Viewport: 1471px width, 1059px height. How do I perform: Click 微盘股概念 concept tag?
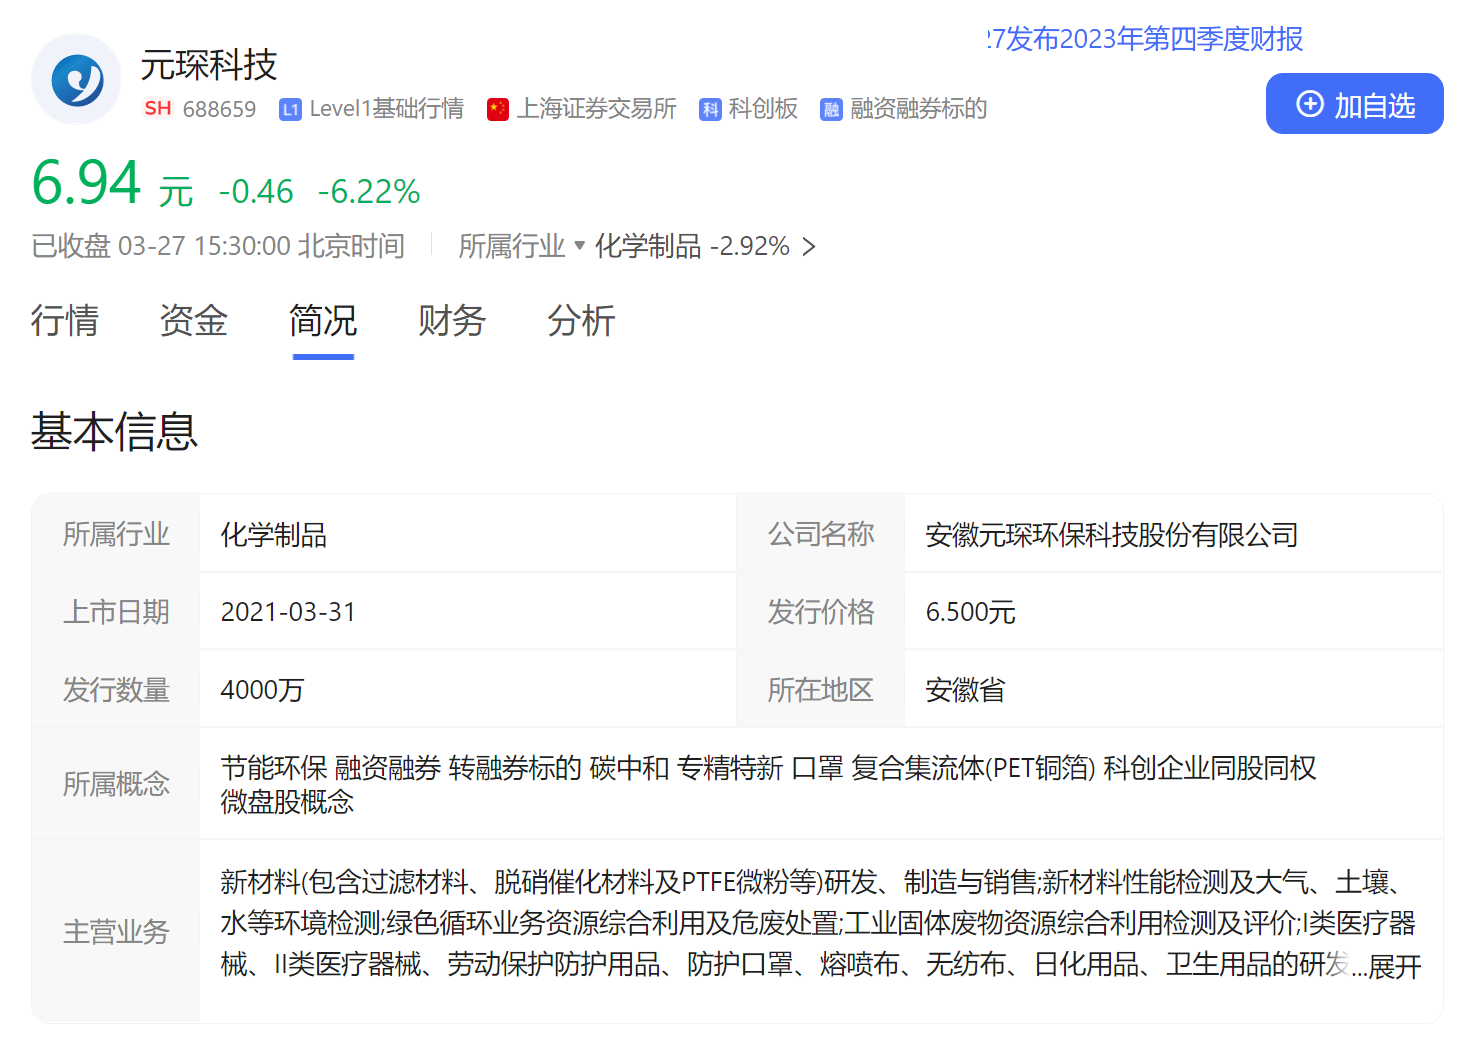[x=287, y=802]
